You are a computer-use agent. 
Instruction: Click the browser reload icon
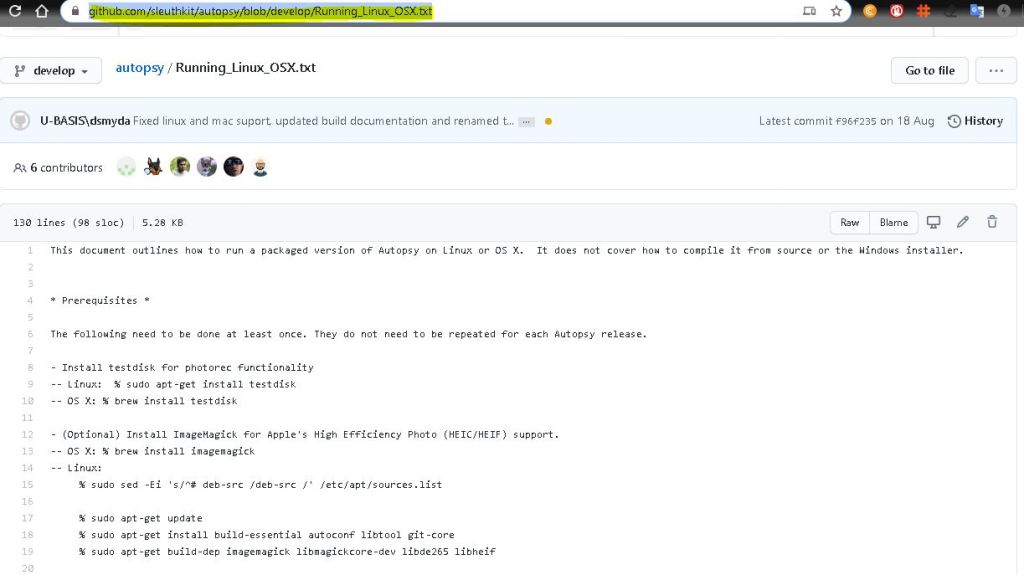15,11
